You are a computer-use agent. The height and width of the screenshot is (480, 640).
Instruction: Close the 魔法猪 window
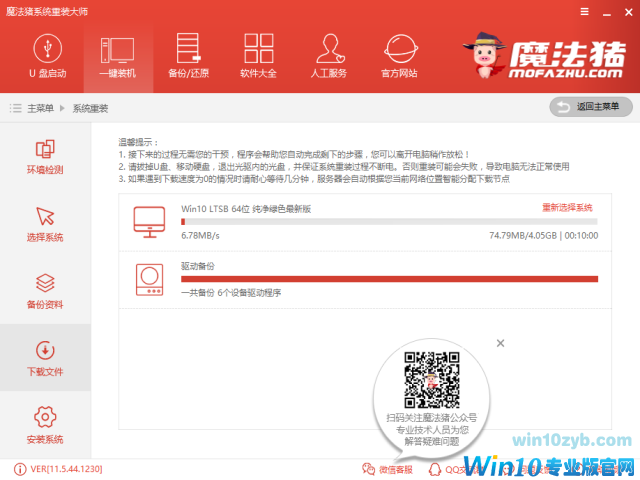pyautogui.click(x=629, y=12)
